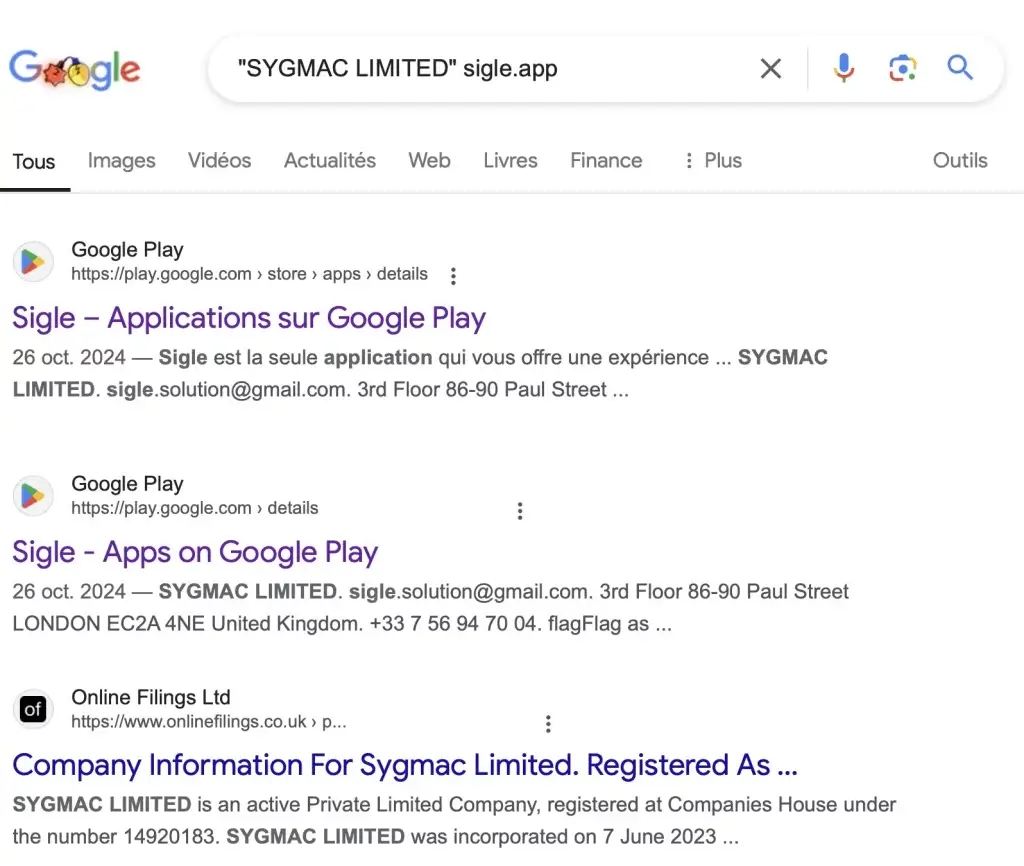This screenshot has height=866, width=1024.
Task: Click the play.google.com › store › apps › details URL
Action: click(x=249, y=274)
